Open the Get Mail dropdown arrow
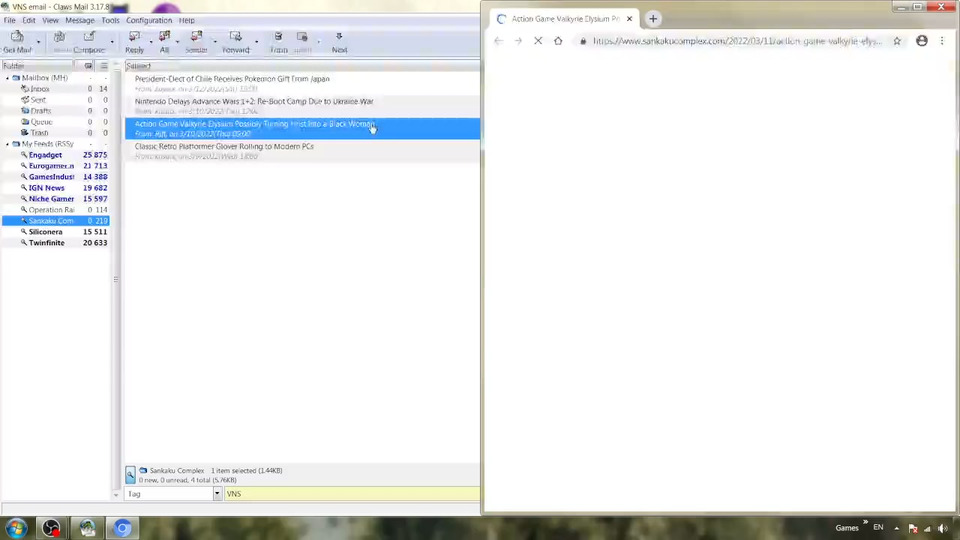The height and width of the screenshot is (540, 960). (x=38, y=42)
